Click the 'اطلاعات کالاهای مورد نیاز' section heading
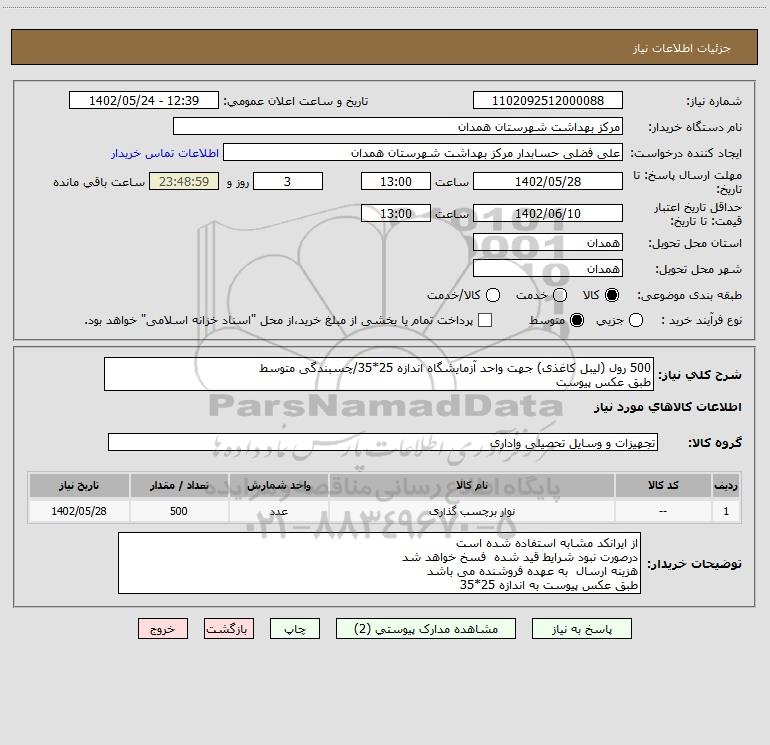Screen dimensions: 770x745 (668, 407)
